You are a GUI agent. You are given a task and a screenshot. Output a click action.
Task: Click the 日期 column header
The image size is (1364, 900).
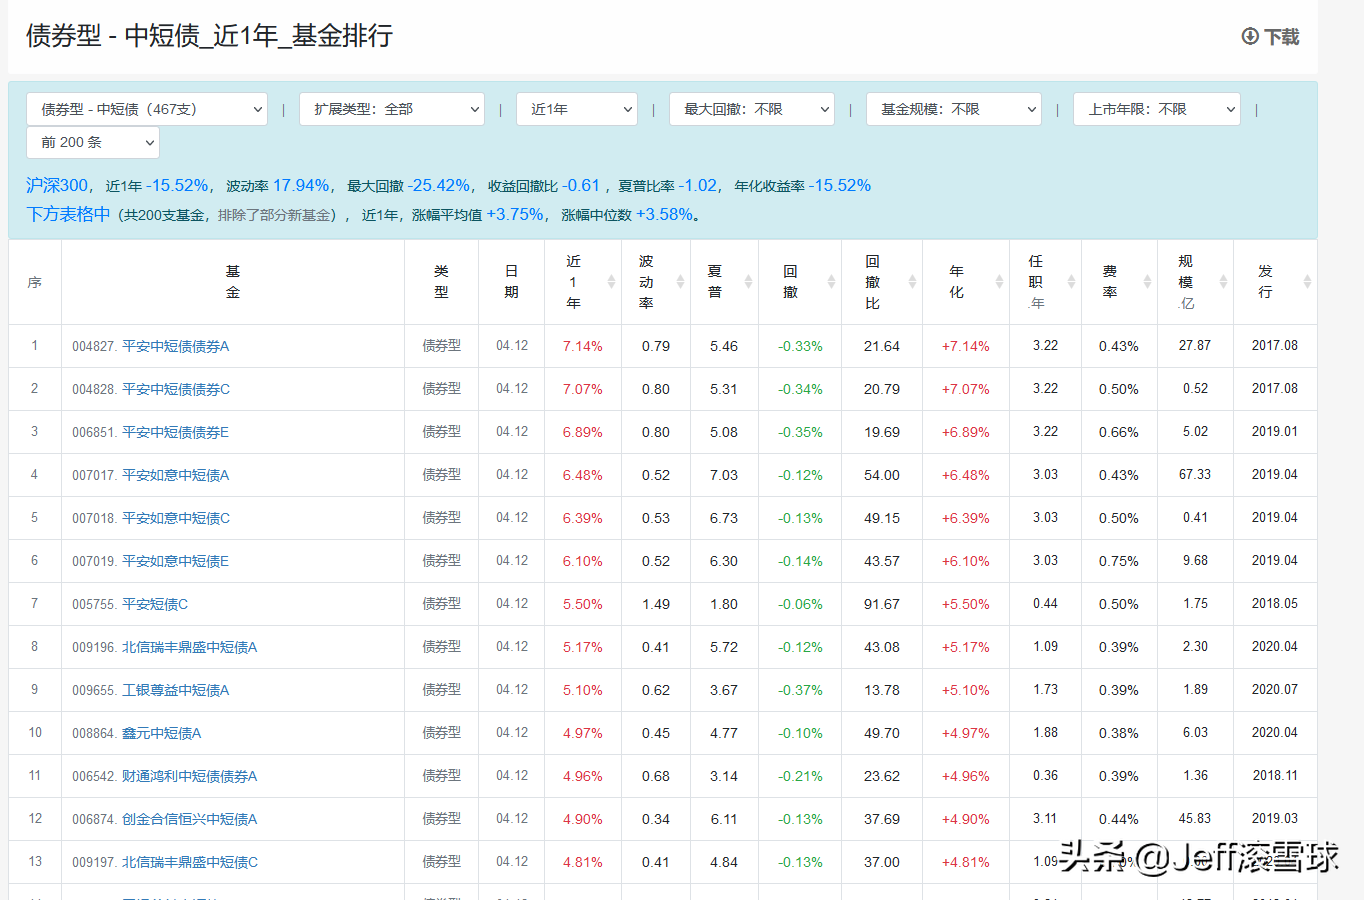(x=511, y=282)
